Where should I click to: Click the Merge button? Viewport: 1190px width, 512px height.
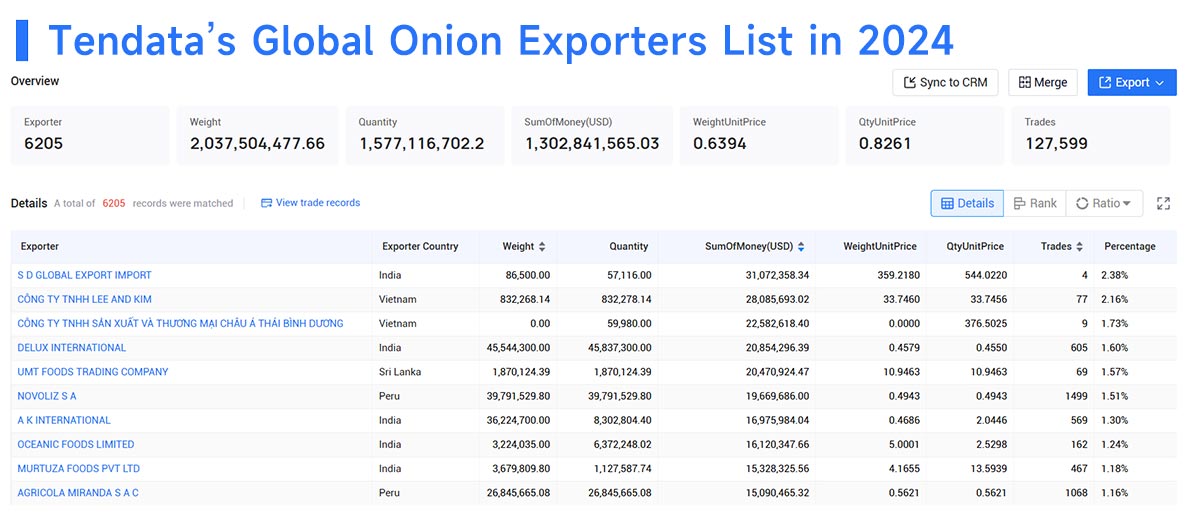pyautogui.click(x=1043, y=83)
